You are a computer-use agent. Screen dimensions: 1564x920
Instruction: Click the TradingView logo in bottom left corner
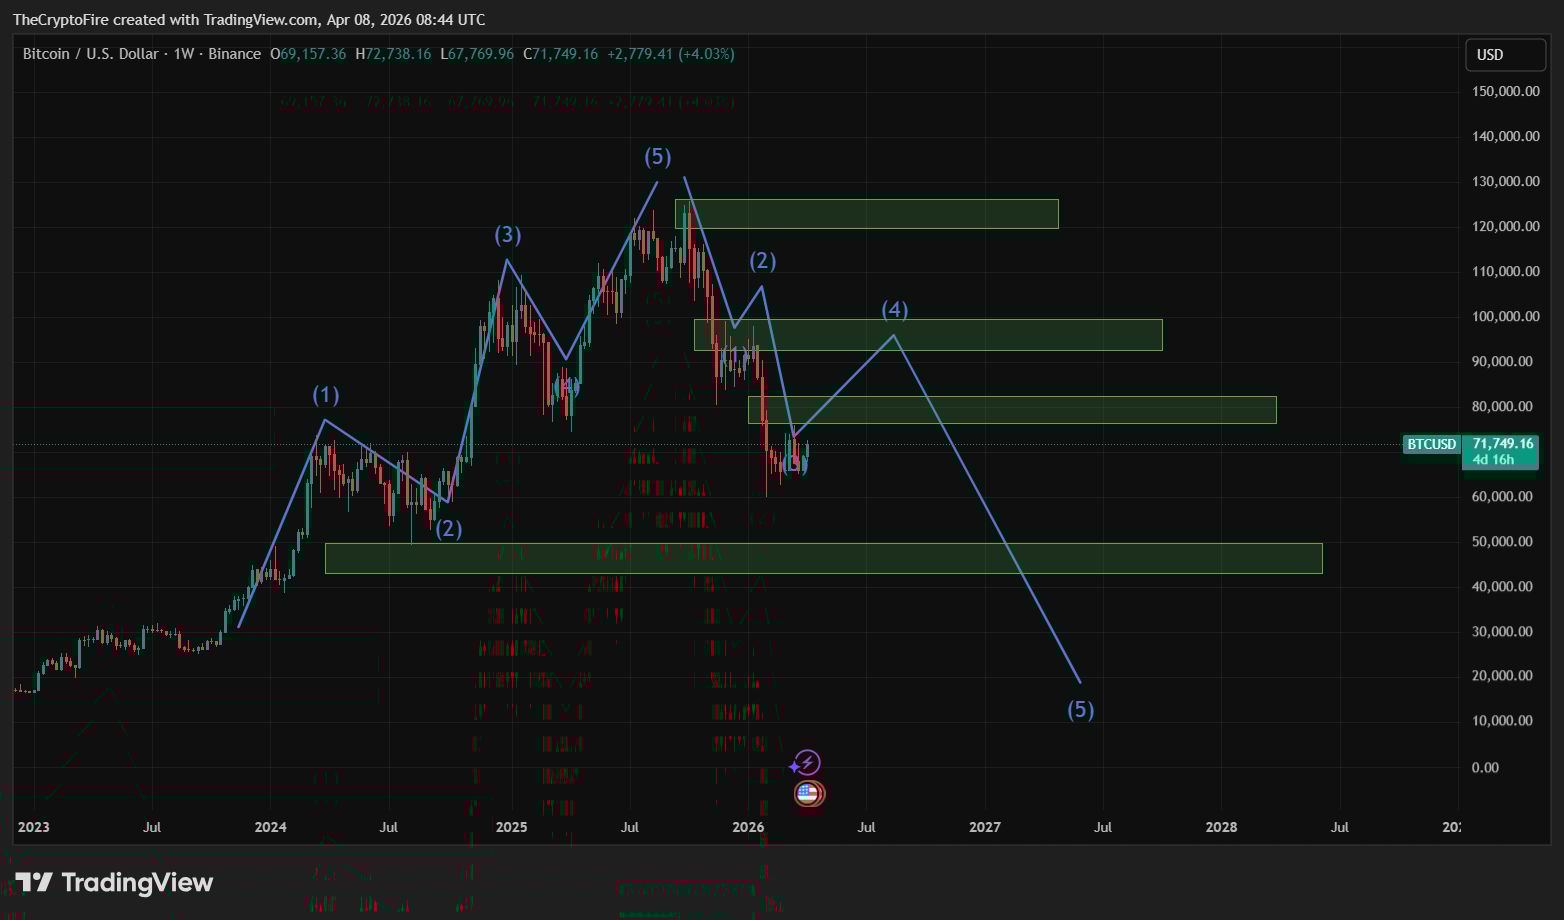113,882
